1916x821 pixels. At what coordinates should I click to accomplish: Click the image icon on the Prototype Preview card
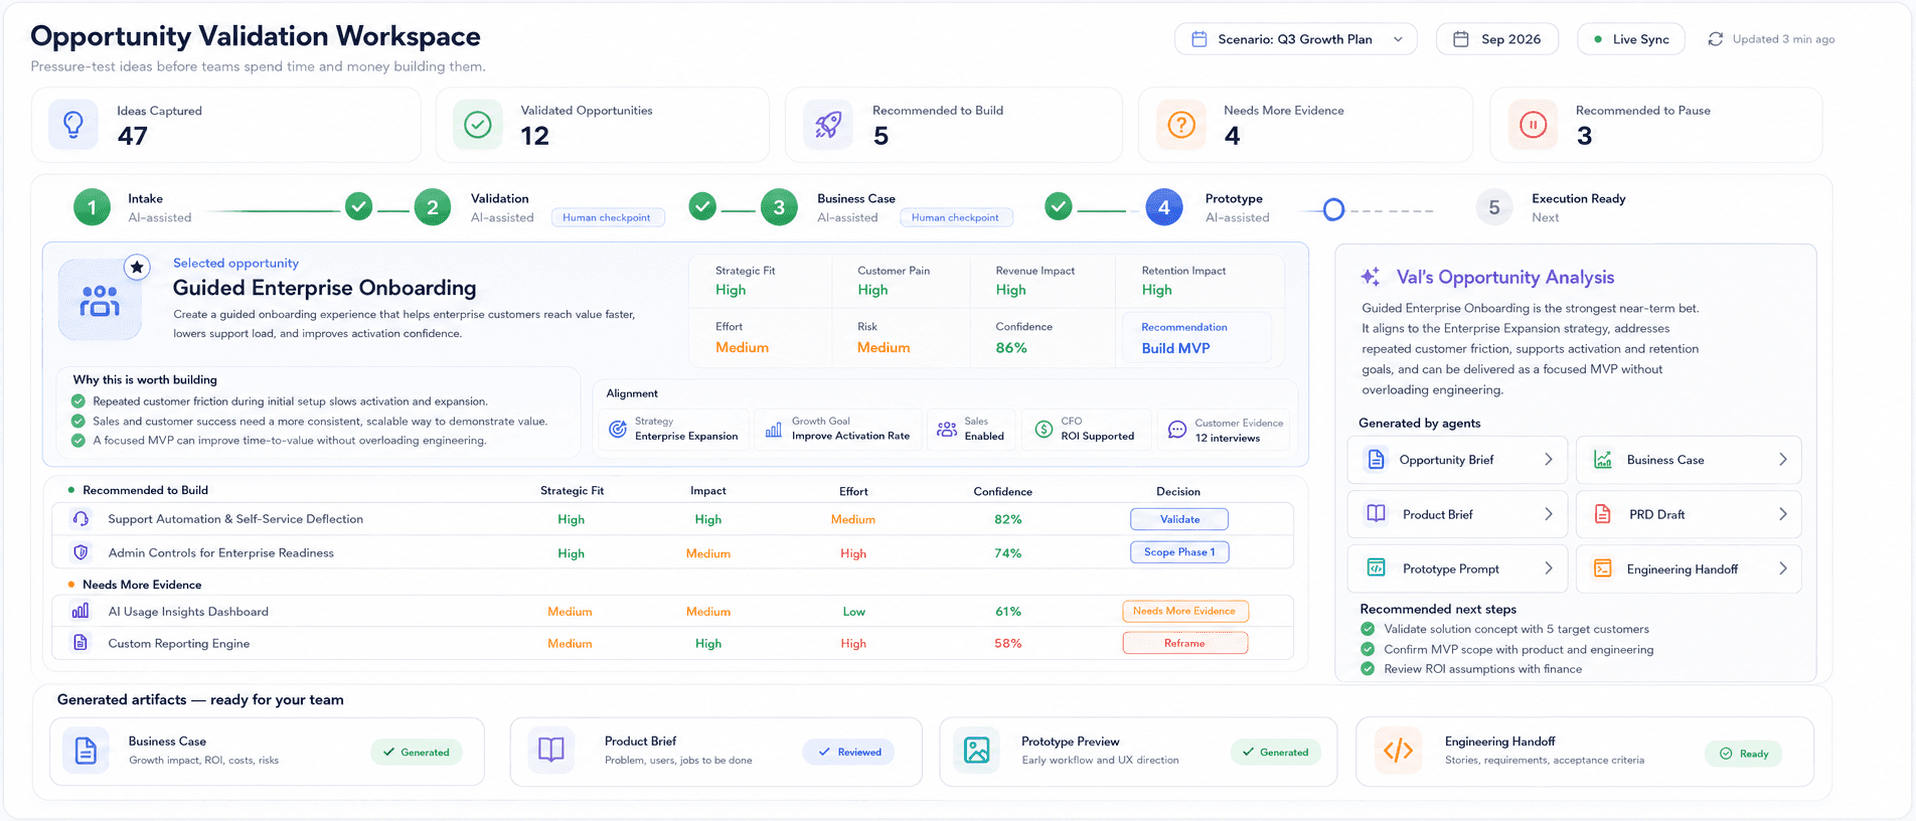(x=977, y=750)
